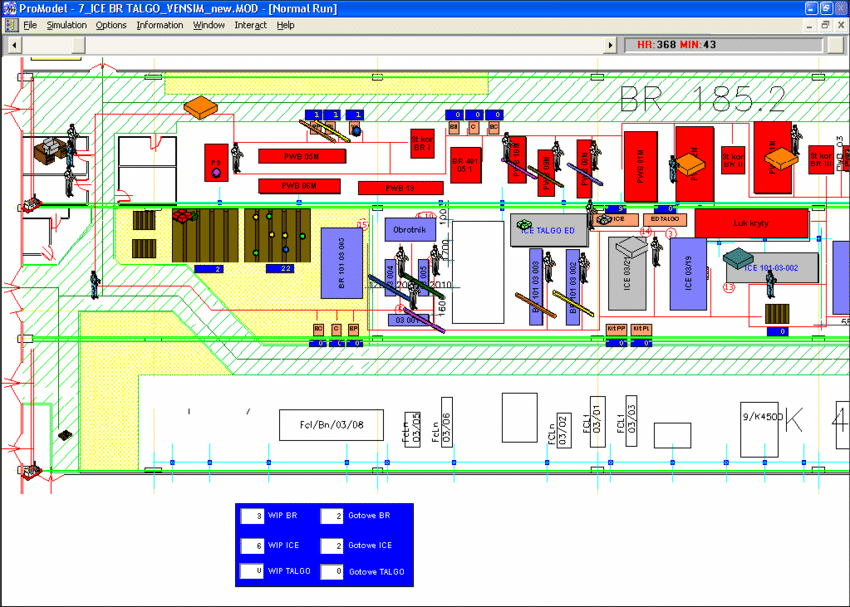Viewport: 850px width, 607px height.
Task: Click the WIP ICE counter value box
Action: 252,545
